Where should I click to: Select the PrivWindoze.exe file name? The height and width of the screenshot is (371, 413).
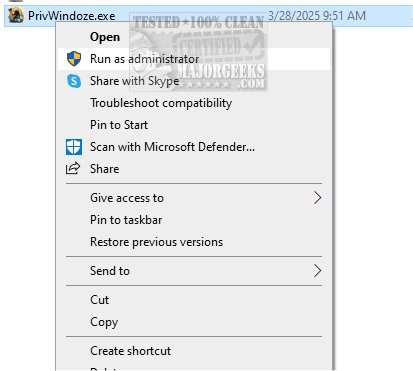pos(72,16)
